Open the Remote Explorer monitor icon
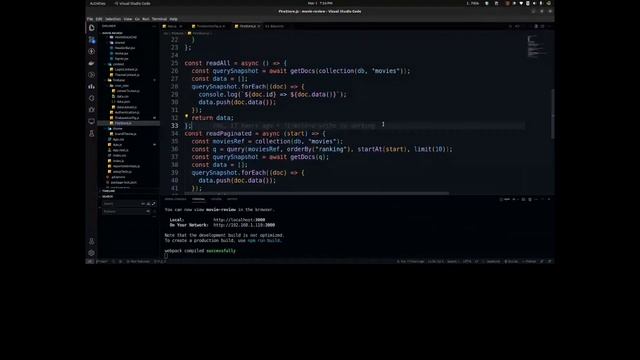This screenshot has width=640, height=360. click(x=91, y=122)
